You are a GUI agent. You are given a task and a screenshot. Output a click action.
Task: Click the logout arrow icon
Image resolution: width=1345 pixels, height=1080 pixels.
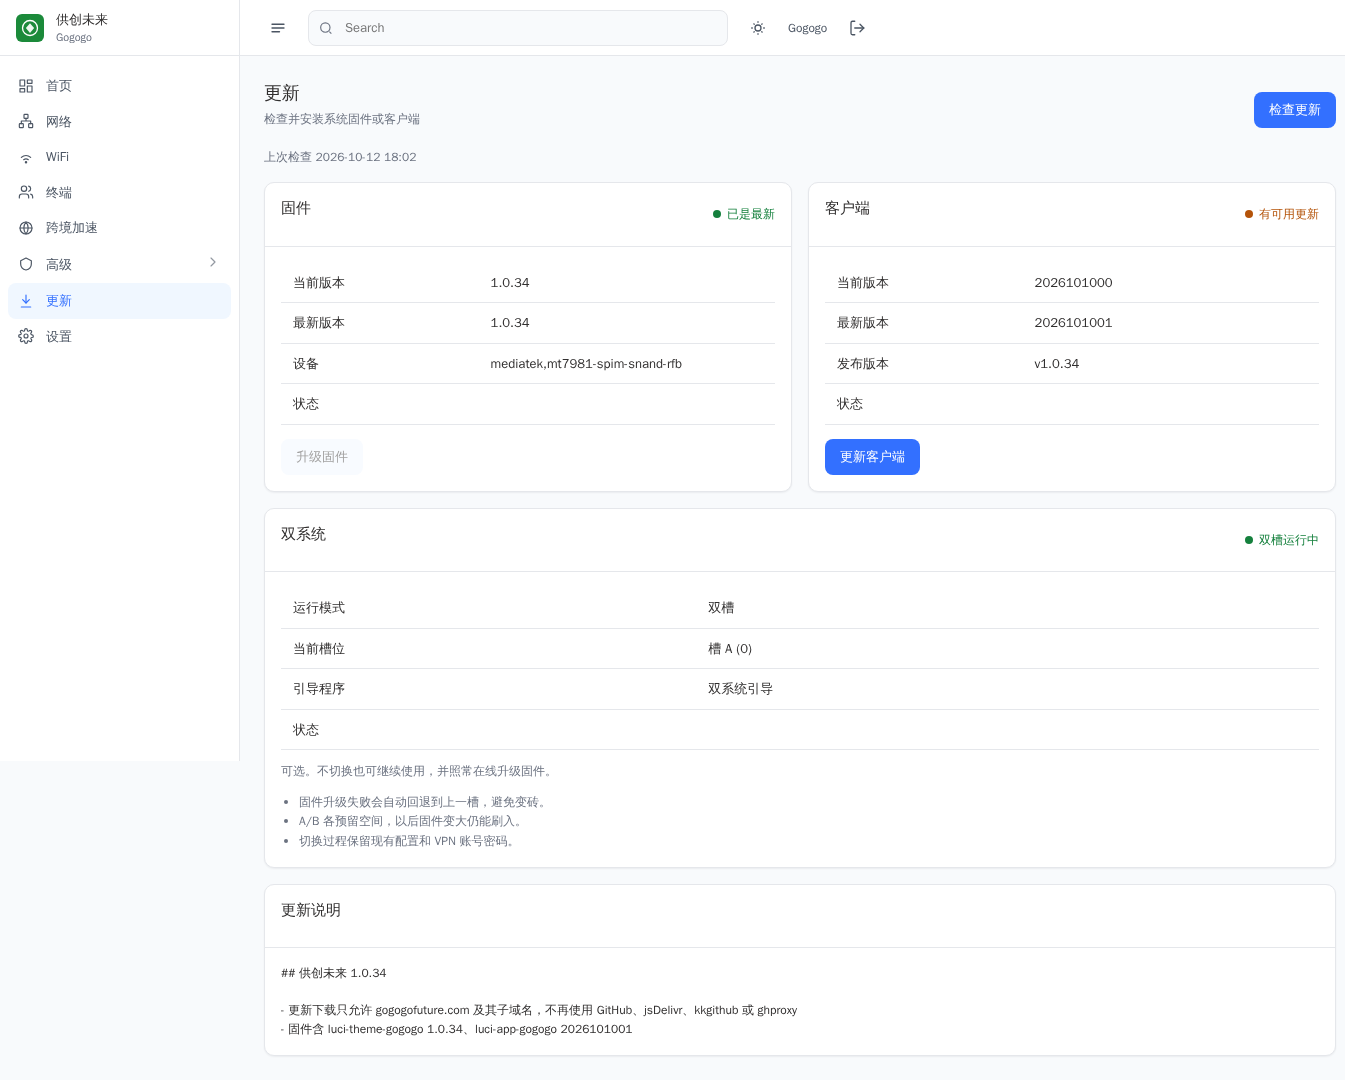(x=857, y=28)
